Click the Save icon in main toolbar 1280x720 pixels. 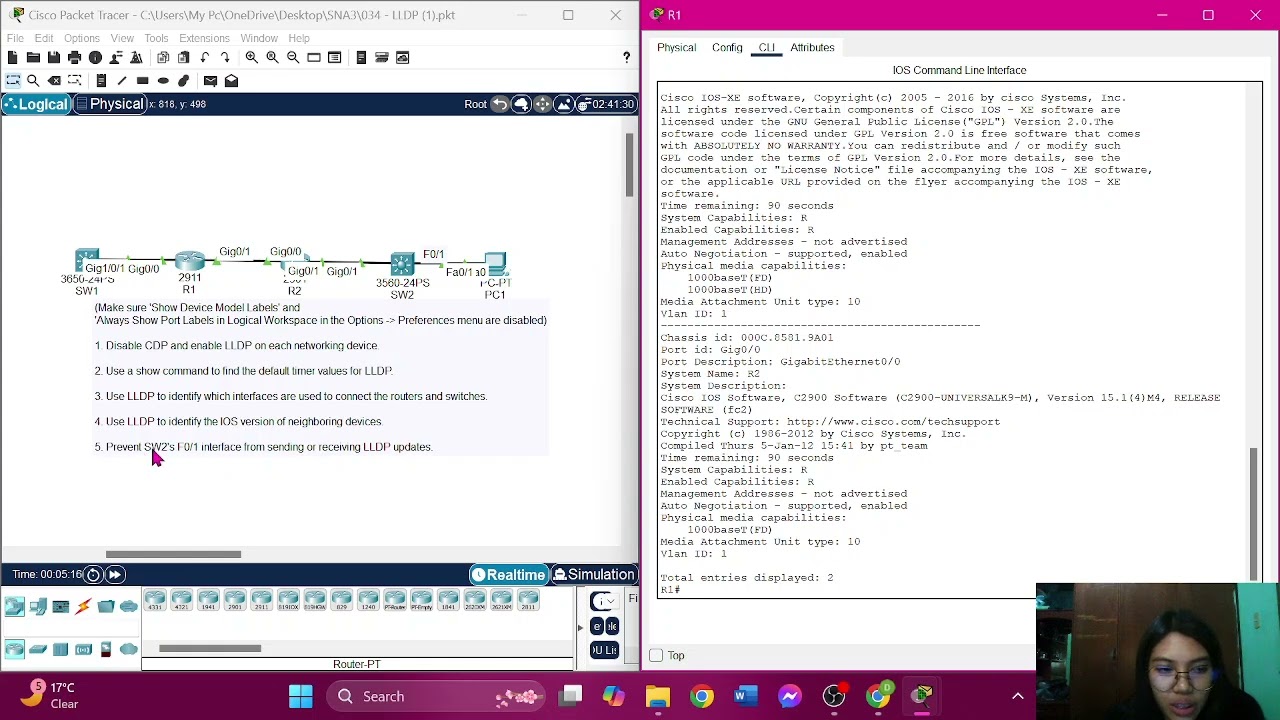(54, 58)
